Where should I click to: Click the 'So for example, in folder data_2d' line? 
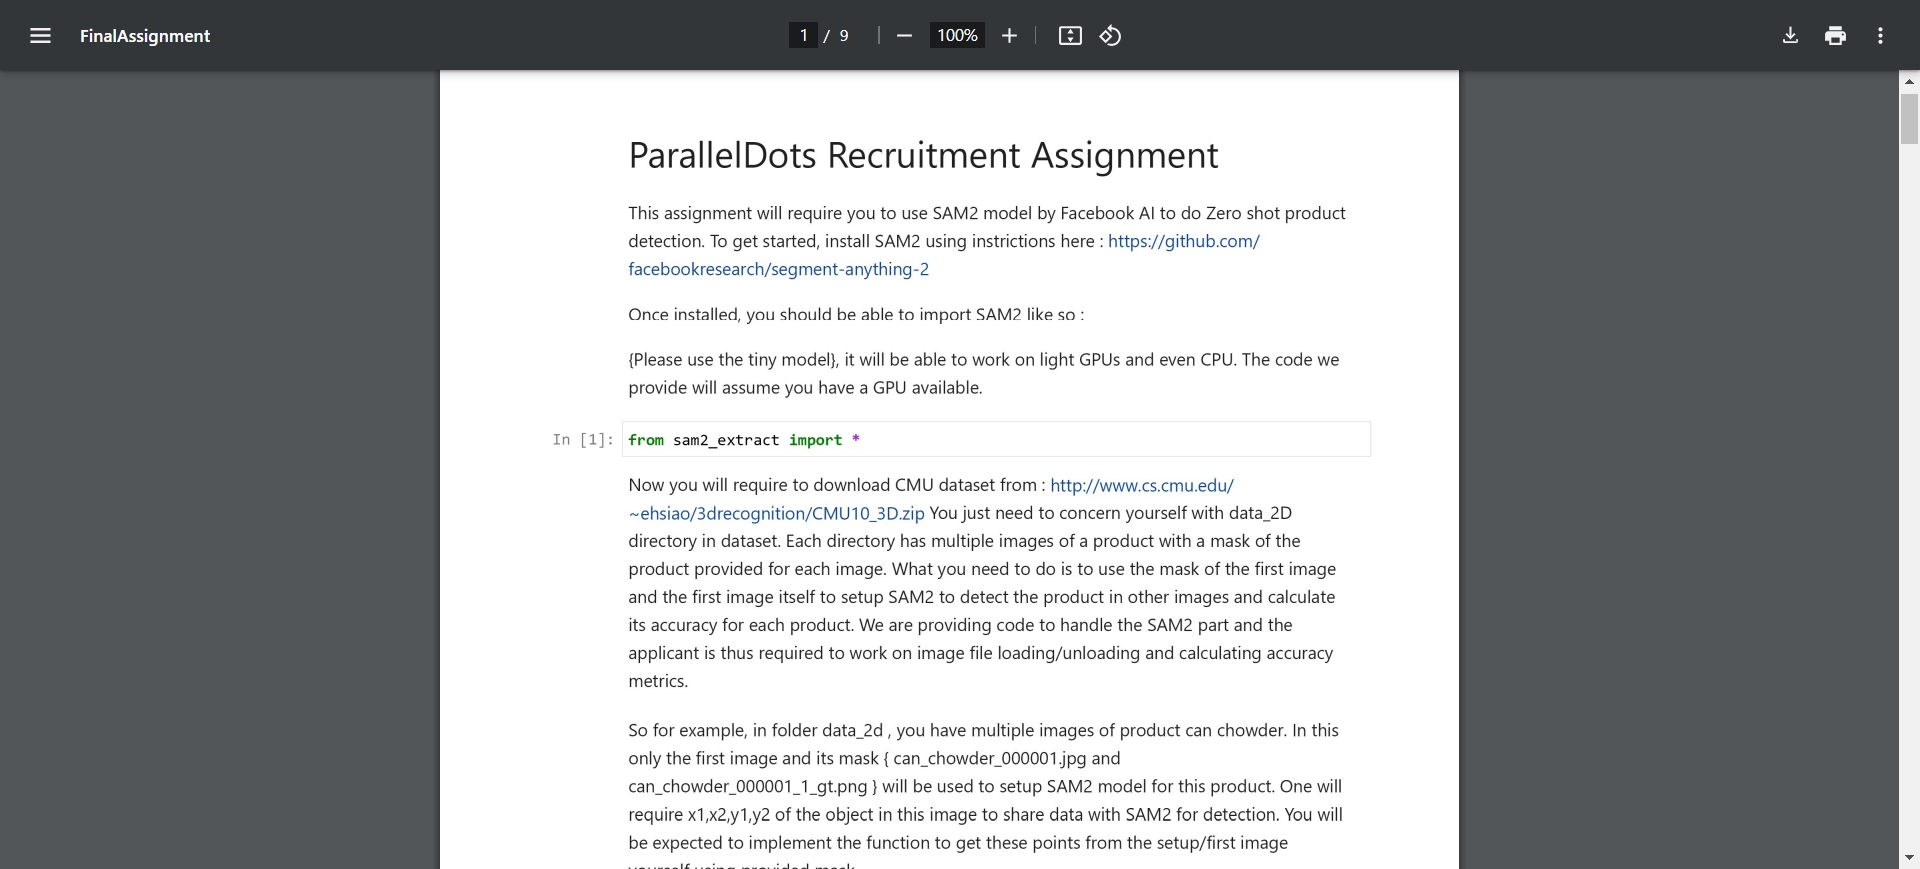(x=983, y=730)
